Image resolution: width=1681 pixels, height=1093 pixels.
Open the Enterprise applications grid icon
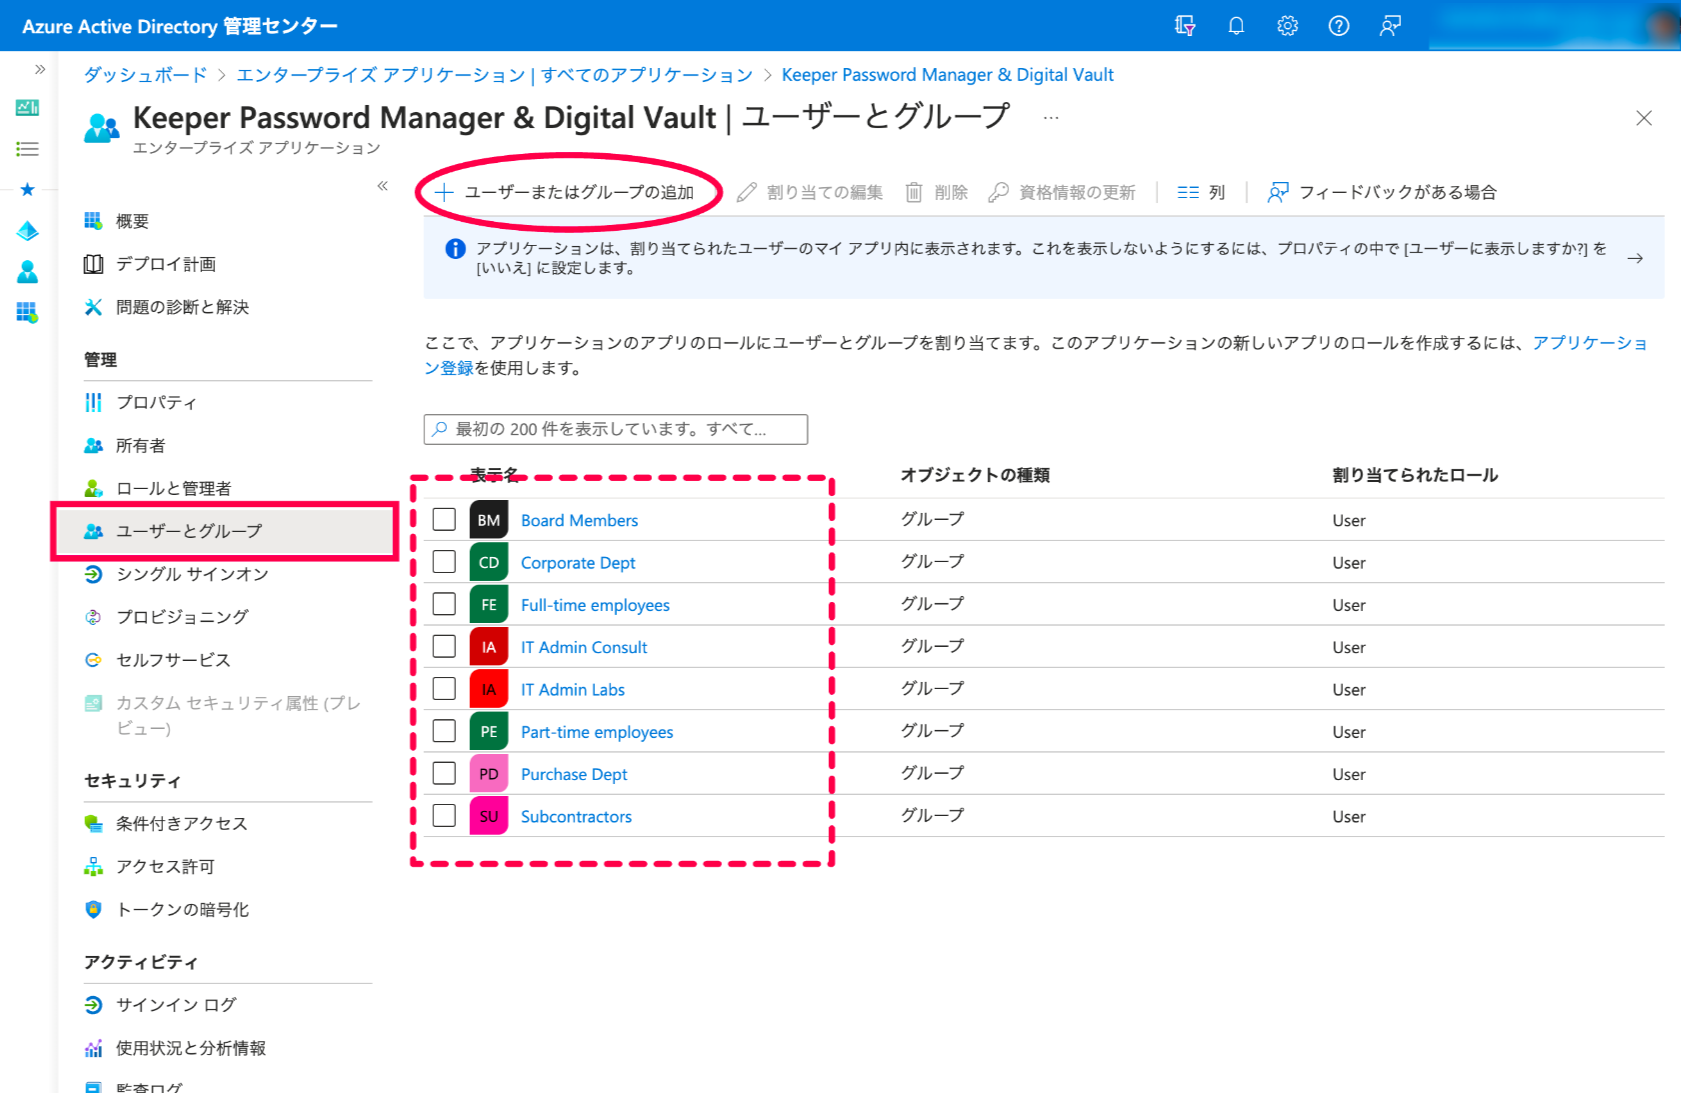pos(28,313)
